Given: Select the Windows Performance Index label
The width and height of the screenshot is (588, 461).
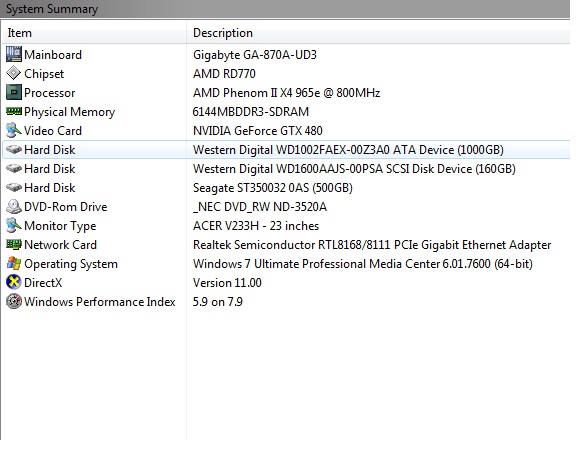Looking at the screenshot, I should coord(100,302).
